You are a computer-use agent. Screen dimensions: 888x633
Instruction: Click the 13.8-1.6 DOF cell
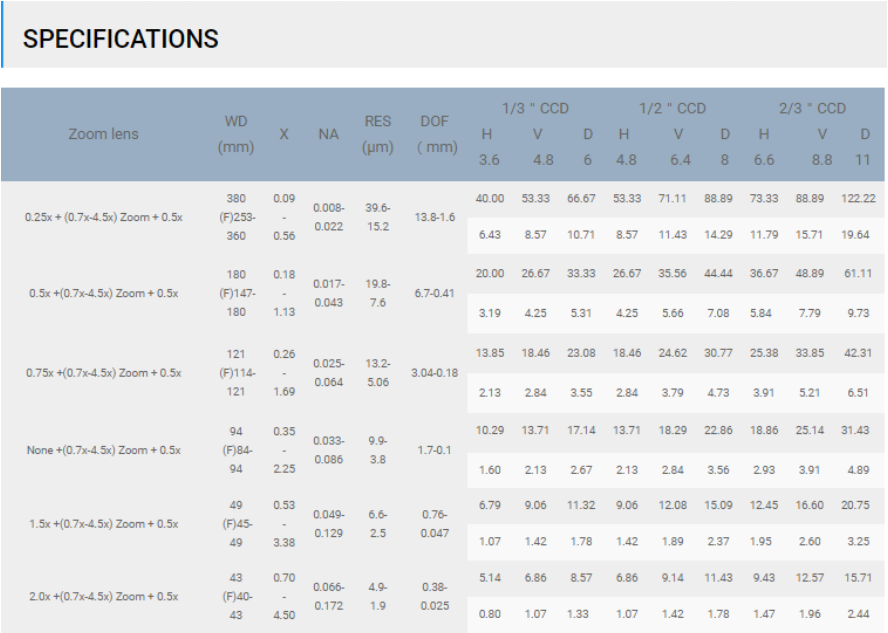(x=434, y=217)
